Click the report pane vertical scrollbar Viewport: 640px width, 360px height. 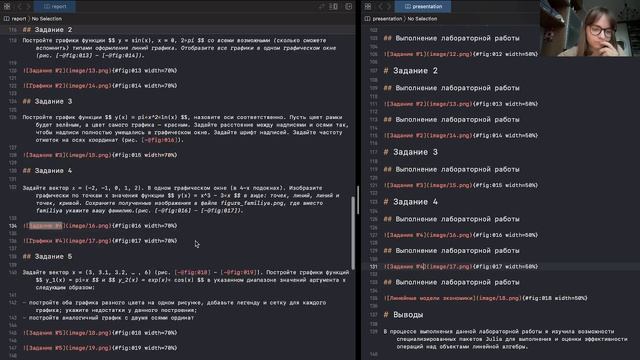click(353, 233)
